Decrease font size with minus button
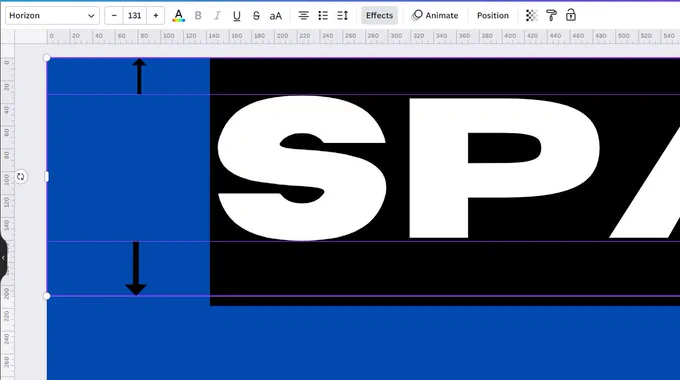The width and height of the screenshot is (680, 380). 114,16
